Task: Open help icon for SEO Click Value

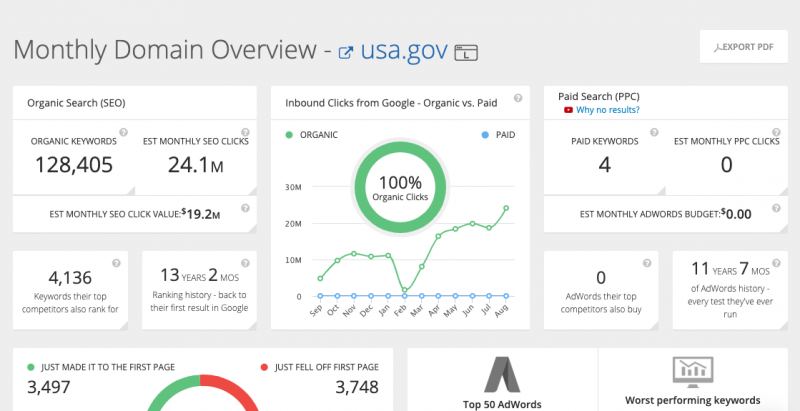Action: (x=245, y=208)
